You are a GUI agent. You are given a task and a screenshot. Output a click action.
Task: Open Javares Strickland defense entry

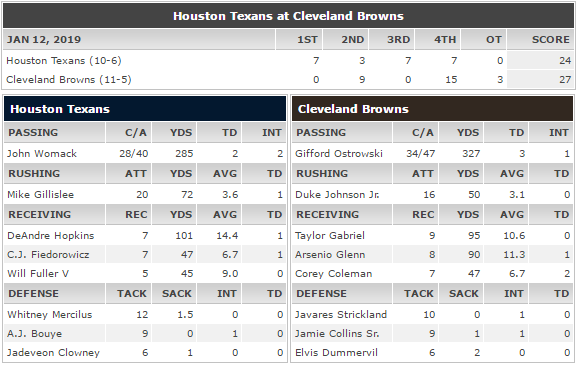tap(341, 314)
